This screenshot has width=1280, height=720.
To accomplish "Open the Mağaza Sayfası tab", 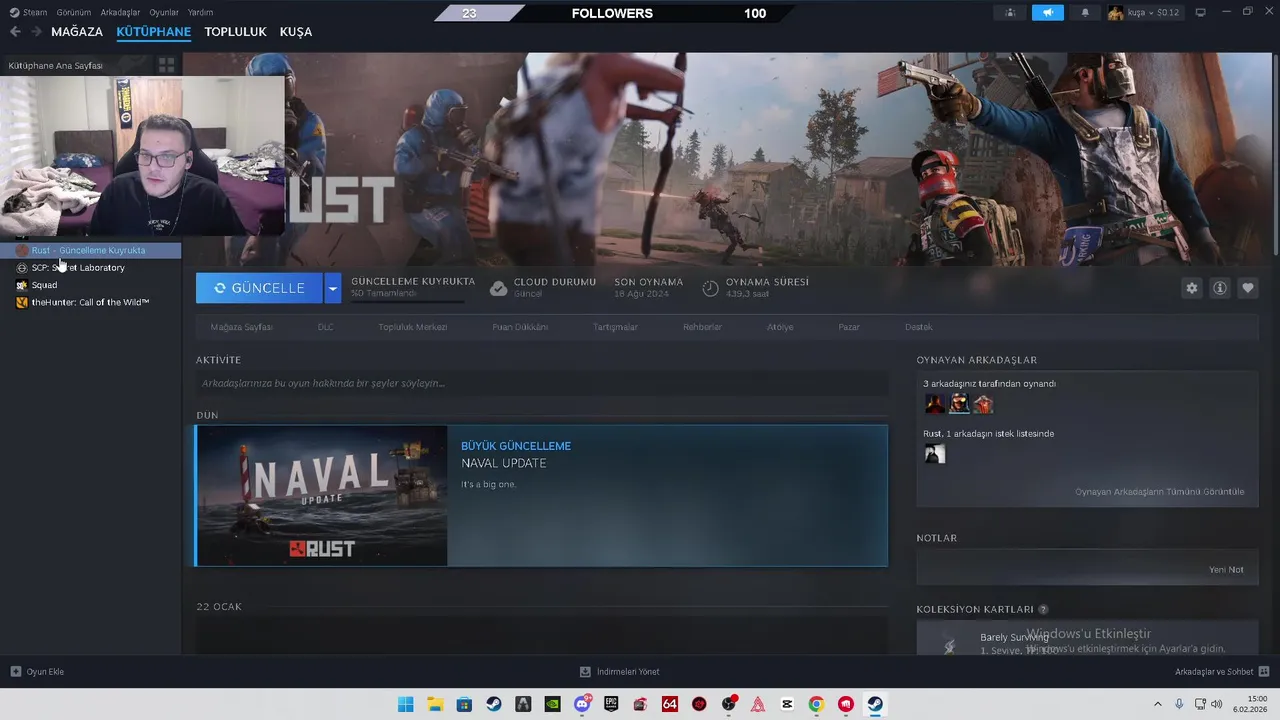I will (241, 327).
